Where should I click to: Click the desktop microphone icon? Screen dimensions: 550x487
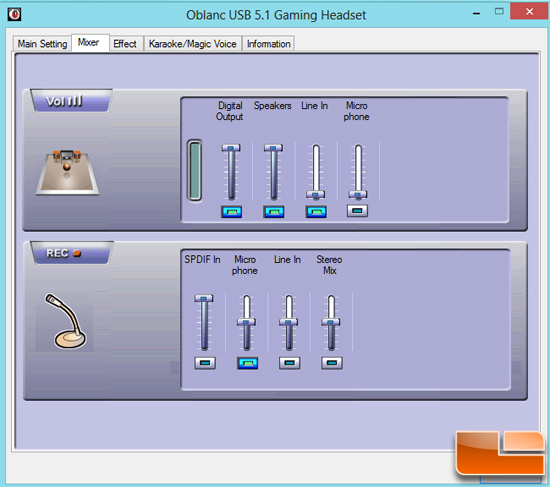[65, 321]
